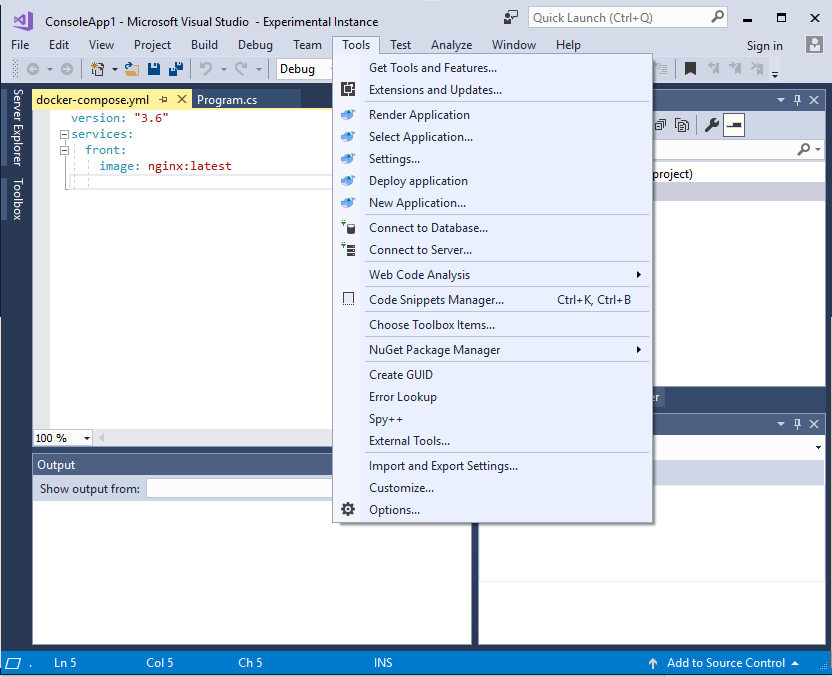Click the Open File folder icon
Screen dimensions: 832x677
tap(132, 69)
